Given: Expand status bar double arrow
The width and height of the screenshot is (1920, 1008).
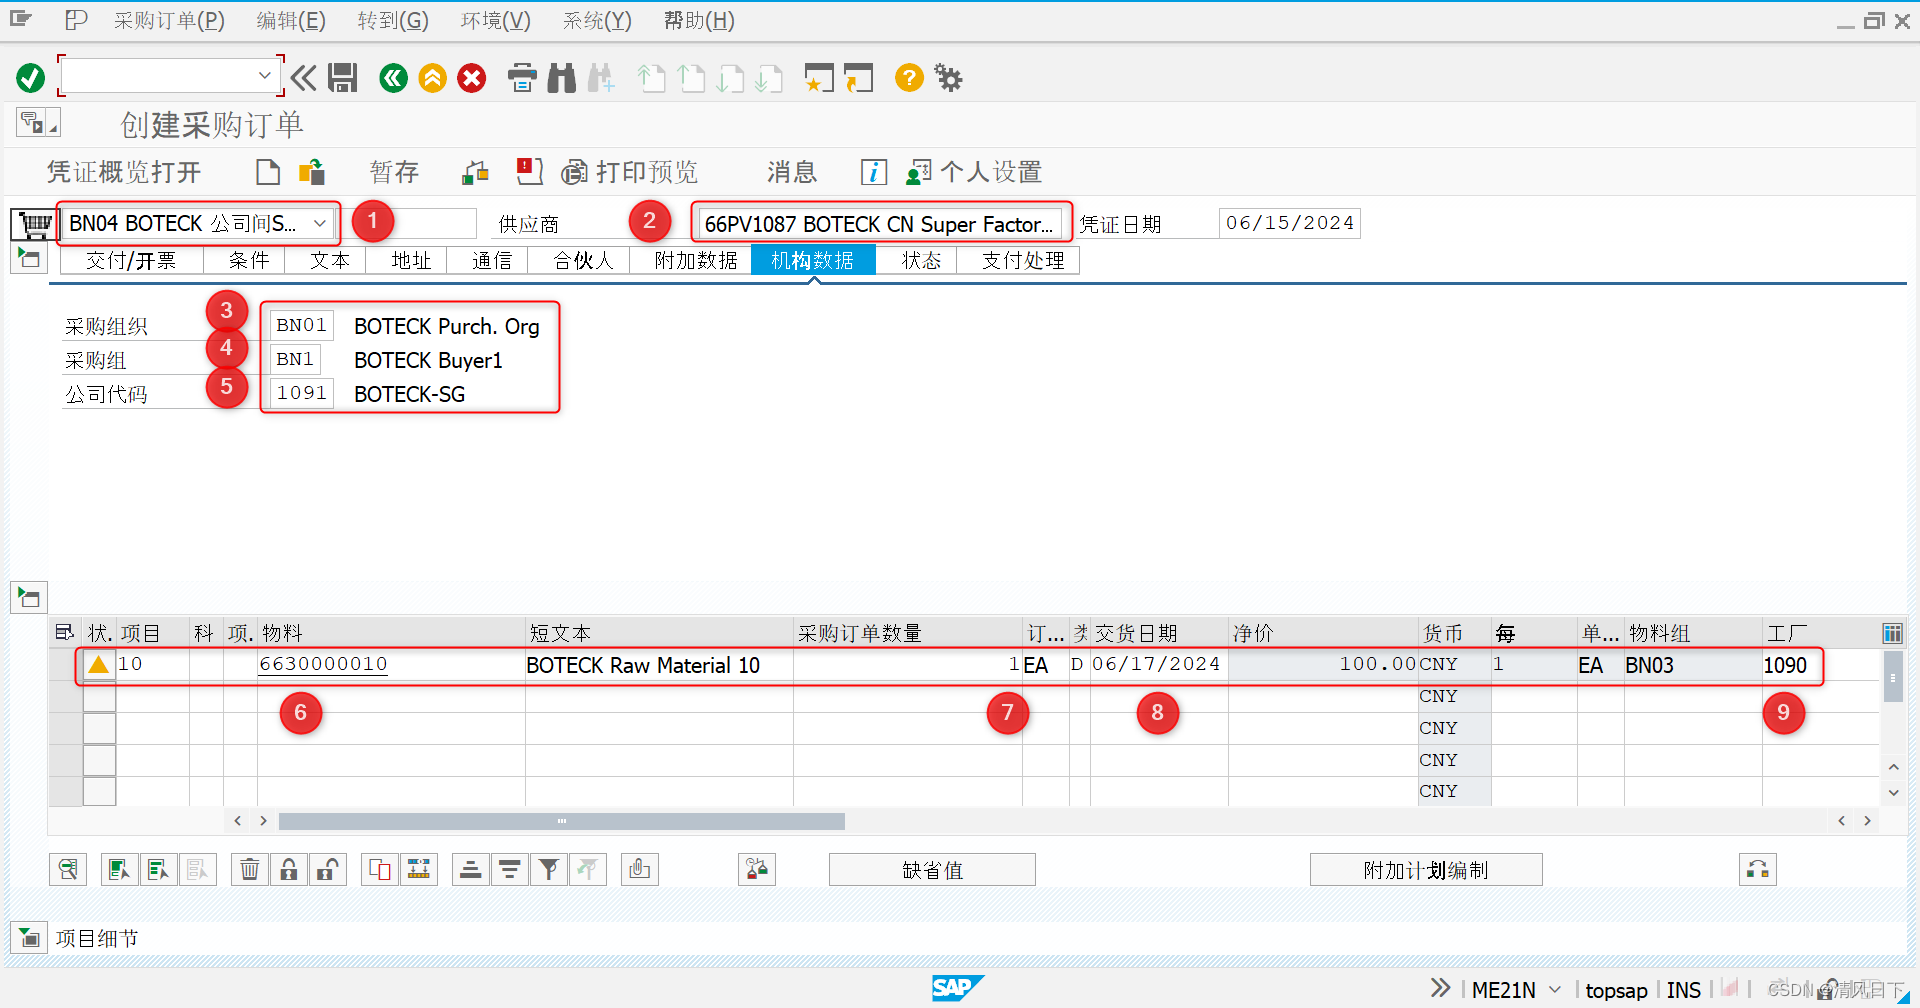Looking at the screenshot, I should pyautogui.click(x=1440, y=988).
